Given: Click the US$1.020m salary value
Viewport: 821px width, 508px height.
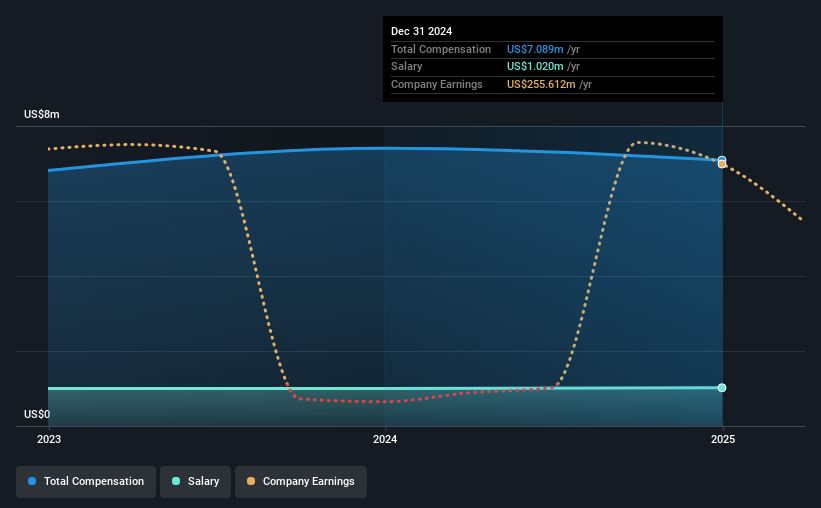Looking at the screenshot, I should click(535, 67).
